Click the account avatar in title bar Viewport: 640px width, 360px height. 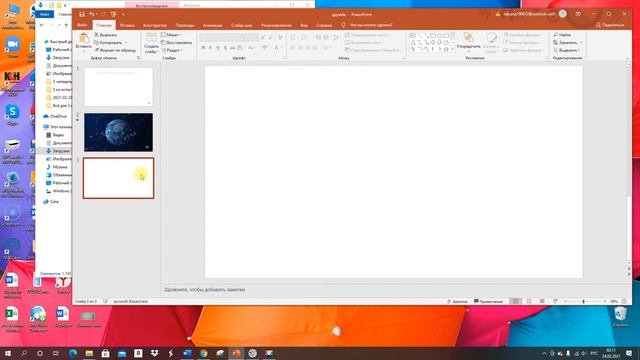[x=562, y=14]
